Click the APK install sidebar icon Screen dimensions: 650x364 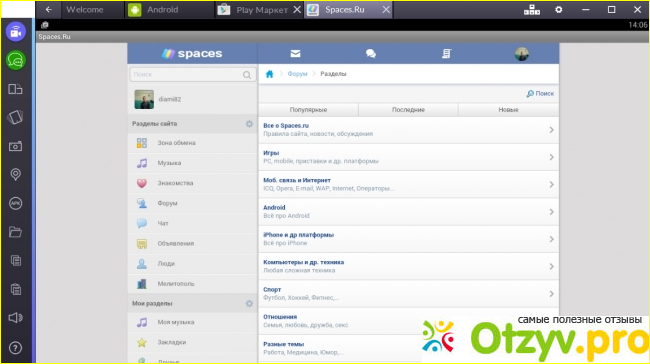15,203
